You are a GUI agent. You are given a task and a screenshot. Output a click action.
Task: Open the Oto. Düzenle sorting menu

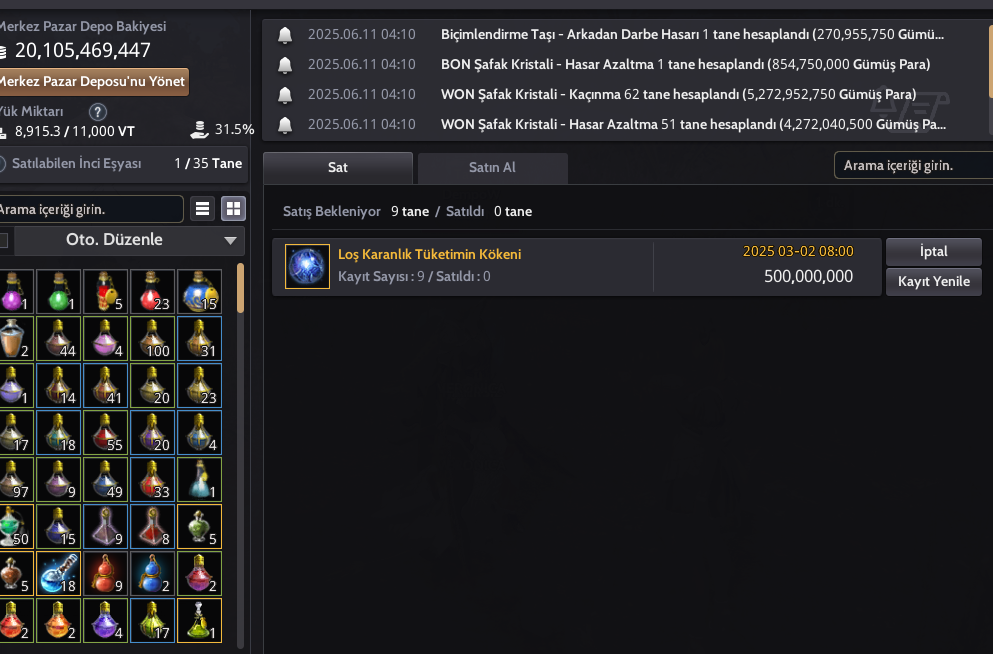tap(129, 241)
